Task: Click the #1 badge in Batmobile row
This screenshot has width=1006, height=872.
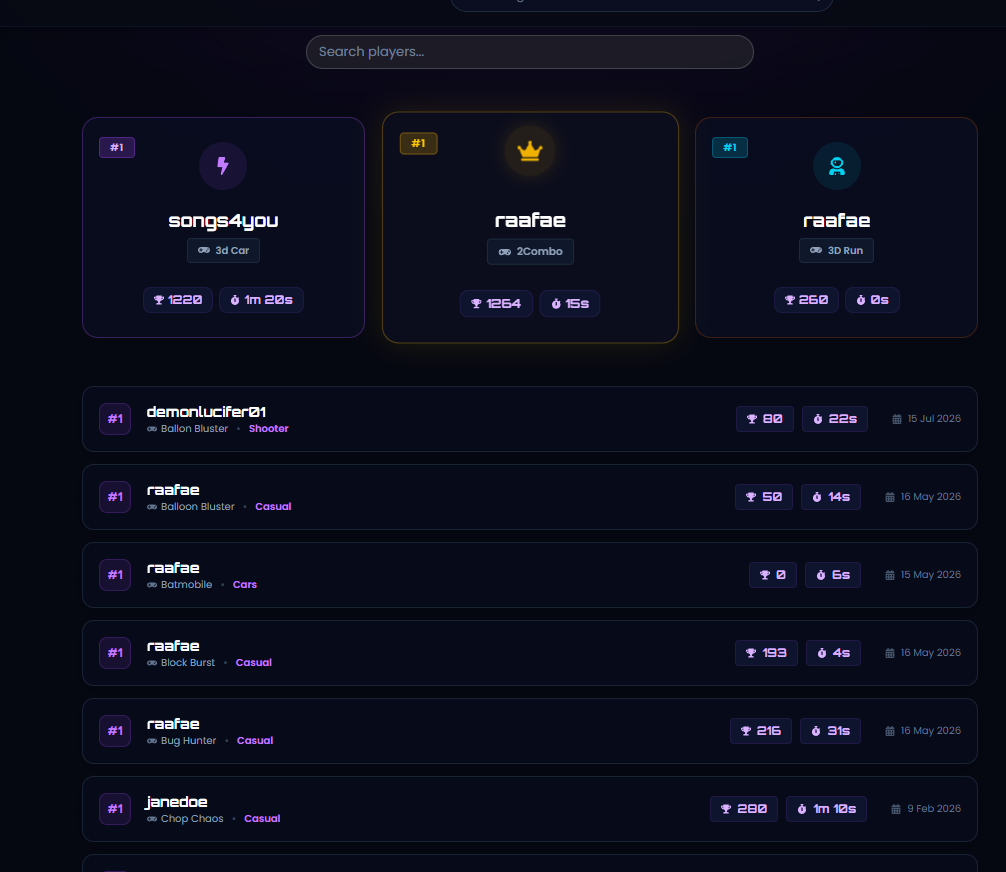Action: [x=115, y=575]
